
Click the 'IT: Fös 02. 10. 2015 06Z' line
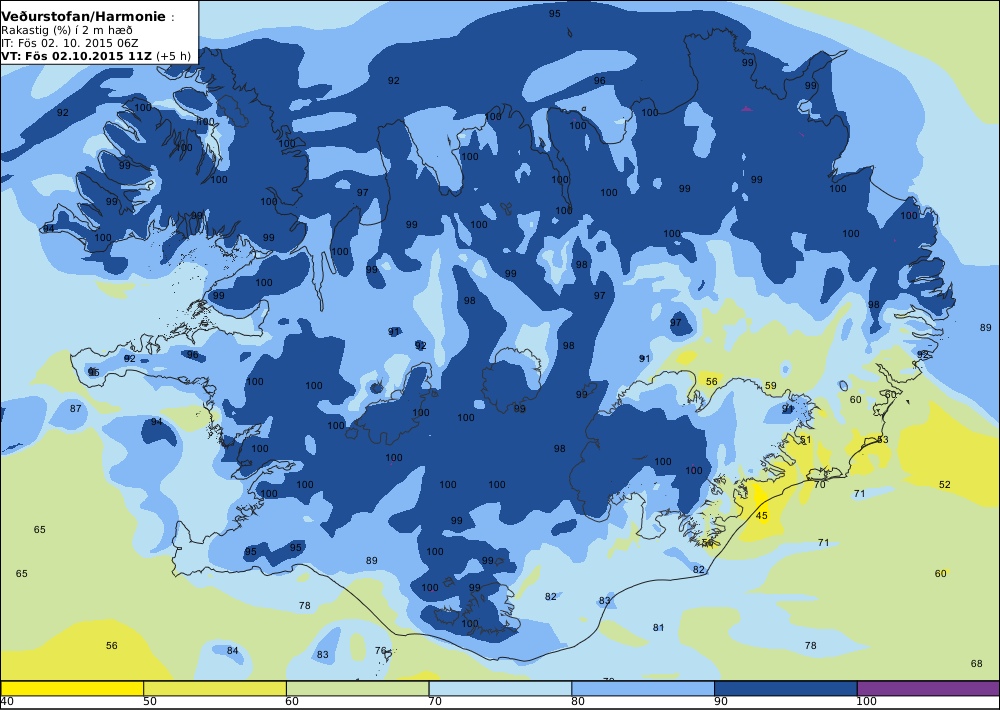click(70, 43)
